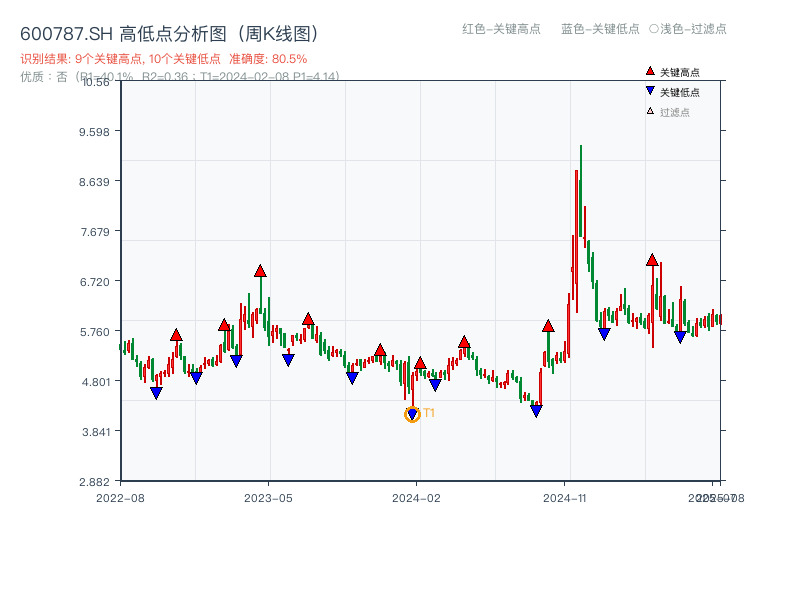Screen dimensions: 800x600
Task: Toggle the 关键低点 legend entry in the chart
Action: click(x=672, y=92)
